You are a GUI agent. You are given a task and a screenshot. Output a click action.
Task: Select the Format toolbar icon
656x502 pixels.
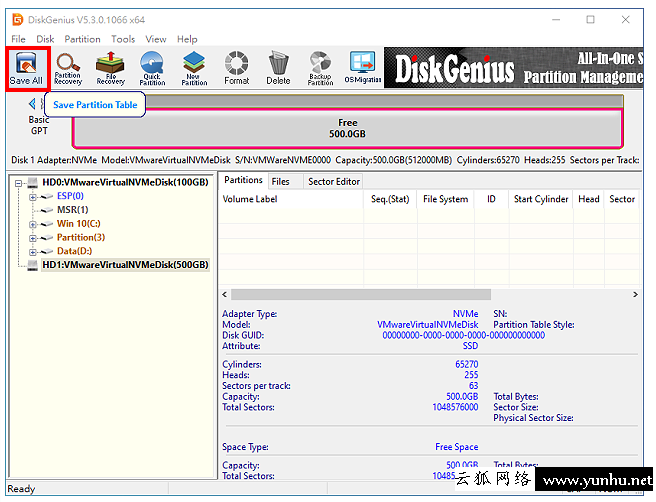click(x=236, y=68)
